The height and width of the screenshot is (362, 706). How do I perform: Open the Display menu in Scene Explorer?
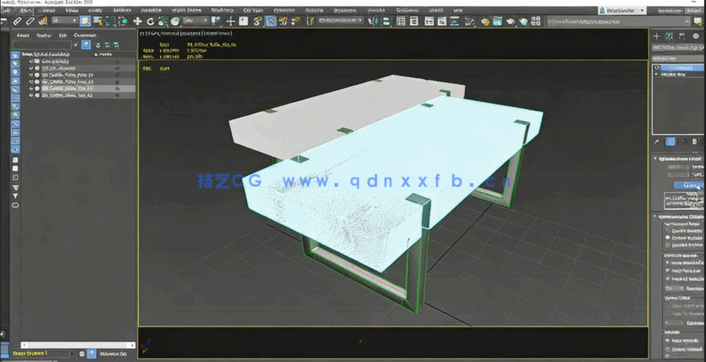coord(44,36)
